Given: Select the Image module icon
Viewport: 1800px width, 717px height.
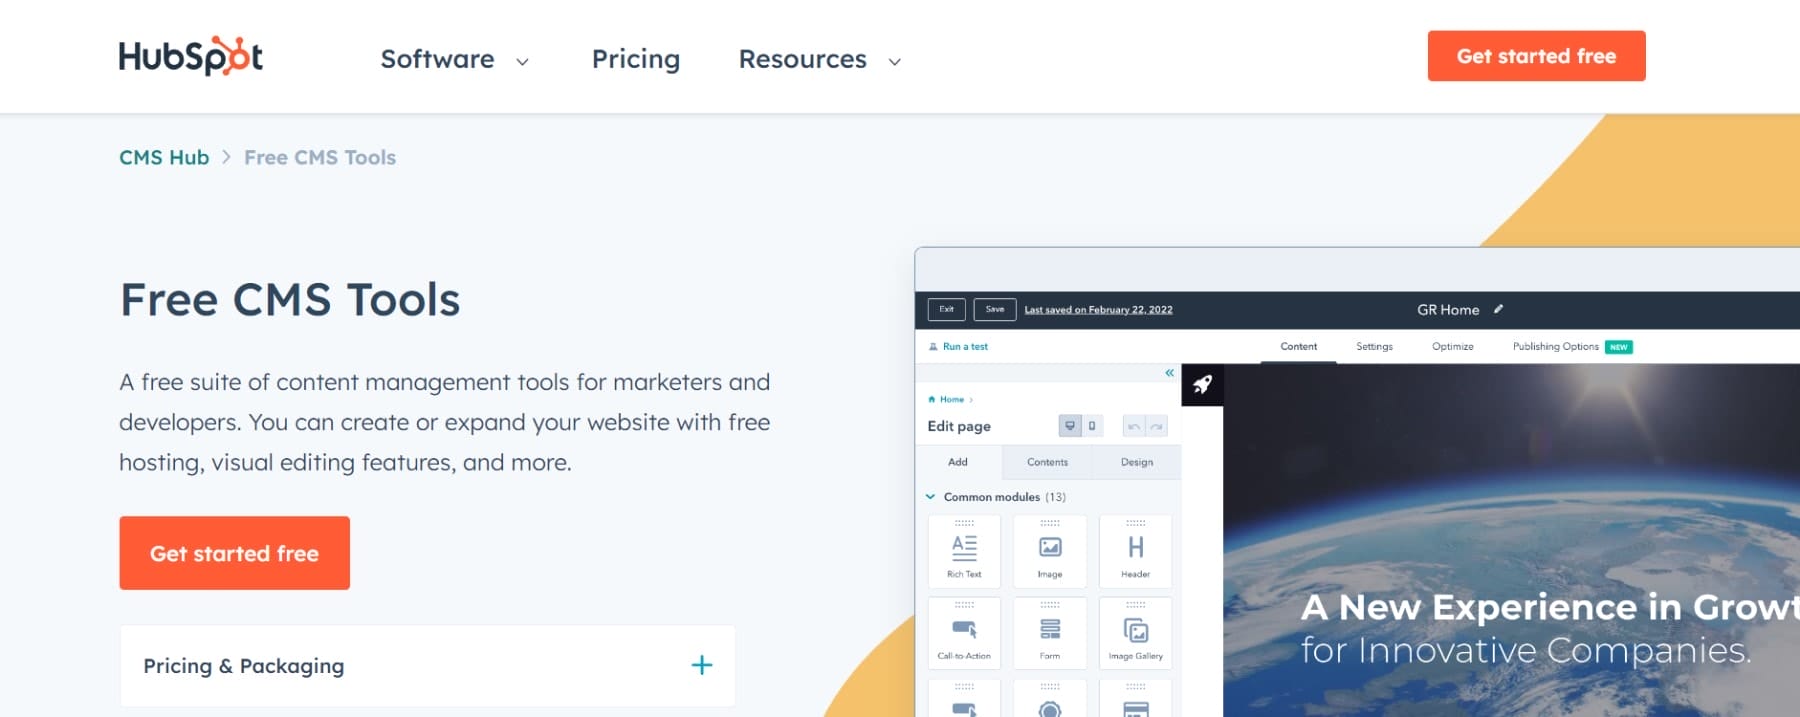Looking at the screenshot, I should click(x=1050, y=551).
